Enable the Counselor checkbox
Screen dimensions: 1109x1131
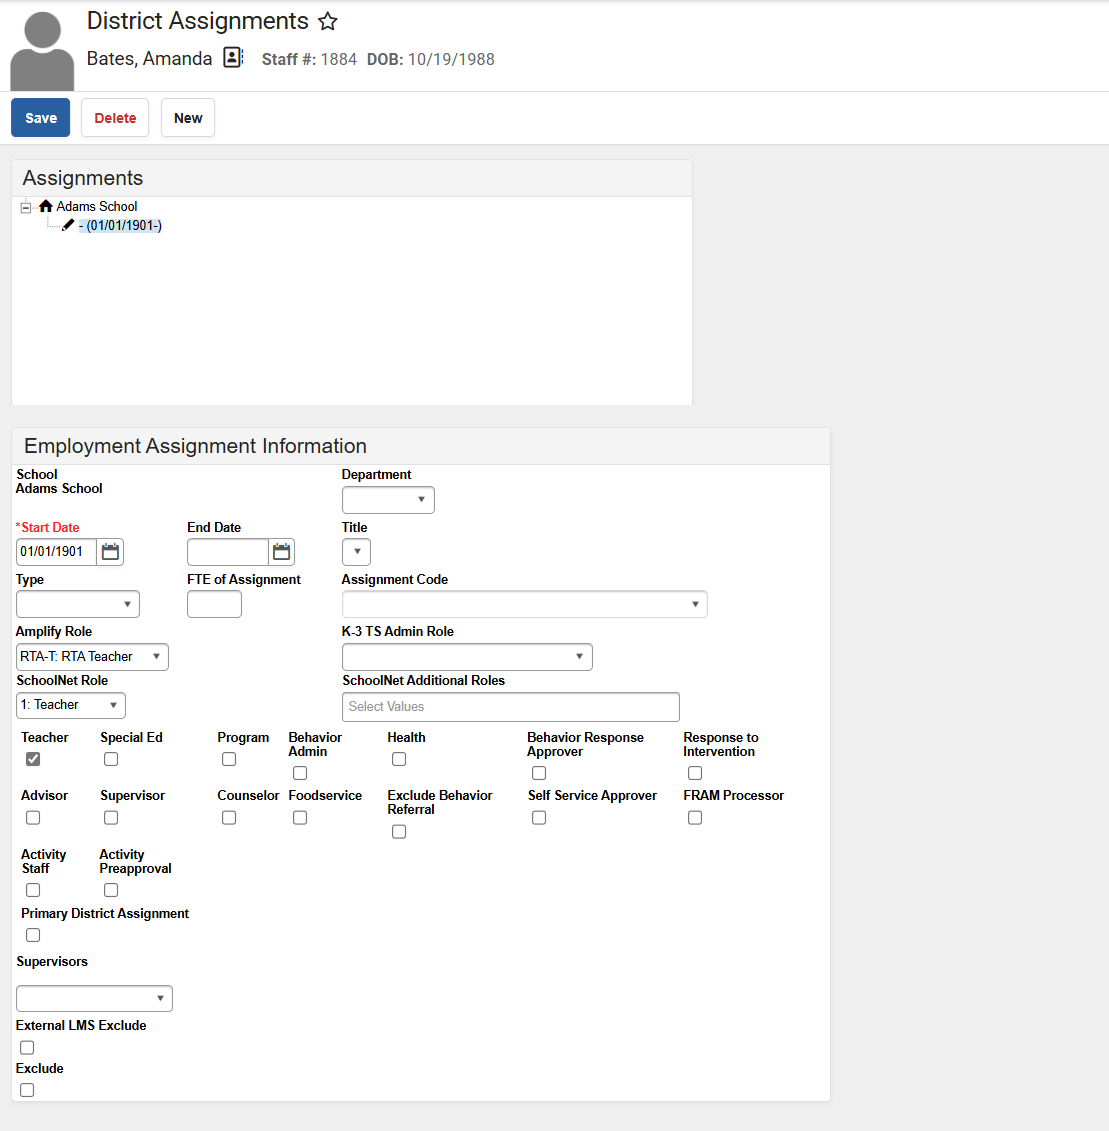tap(229, 818)
